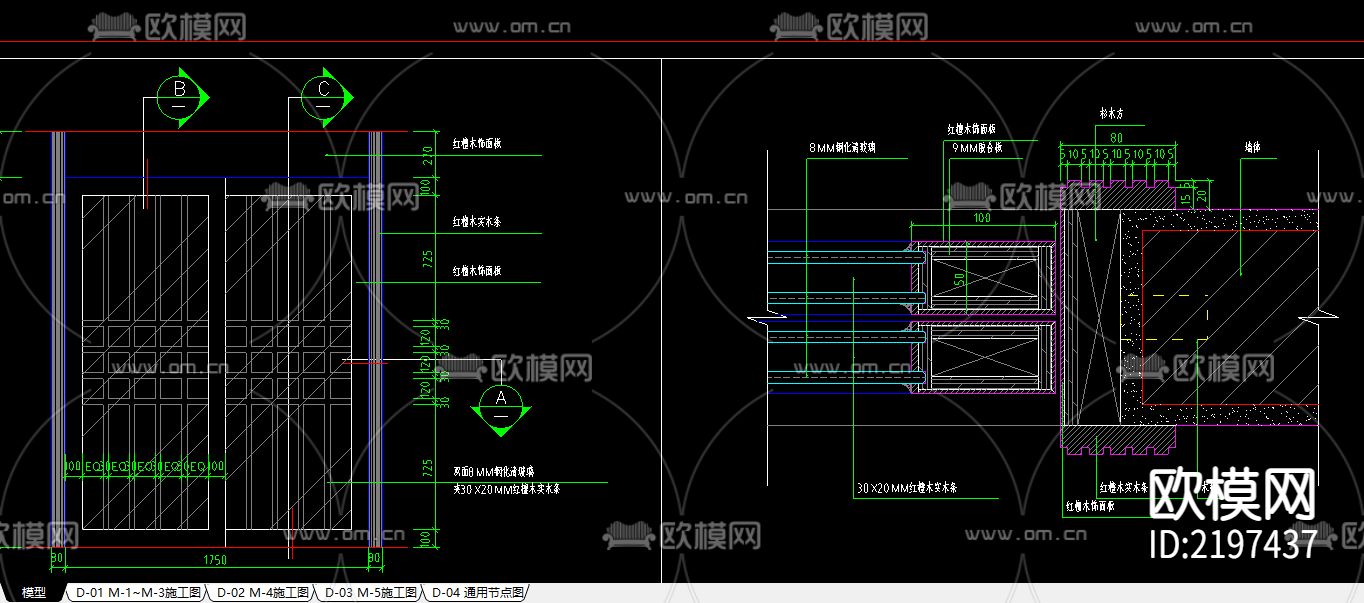This screenshot has width=1364, height=603.
Task: Open the D-03 M-5施工图 layout tab
Action: [370, 593]
